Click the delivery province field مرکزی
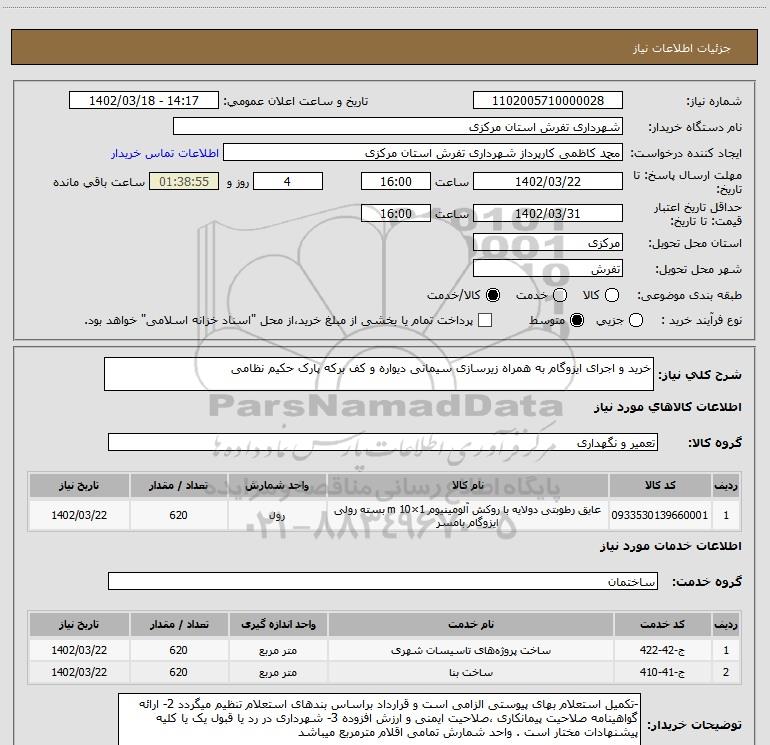The image size is (770, 745). 548,242
